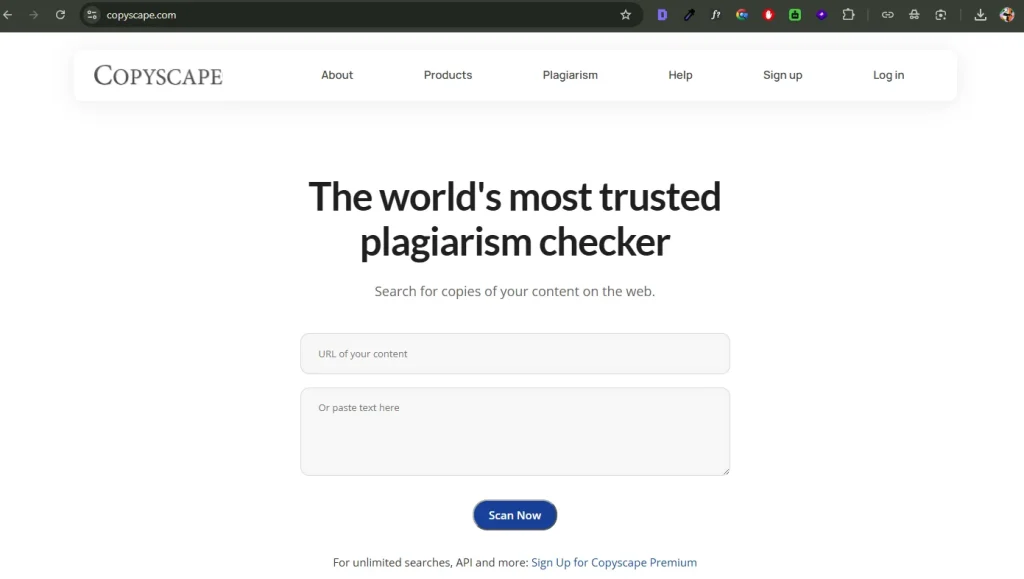Open the red hand blocker extension
The image size is (1024, 579).
pyautogui.click(x=769, y=14)
